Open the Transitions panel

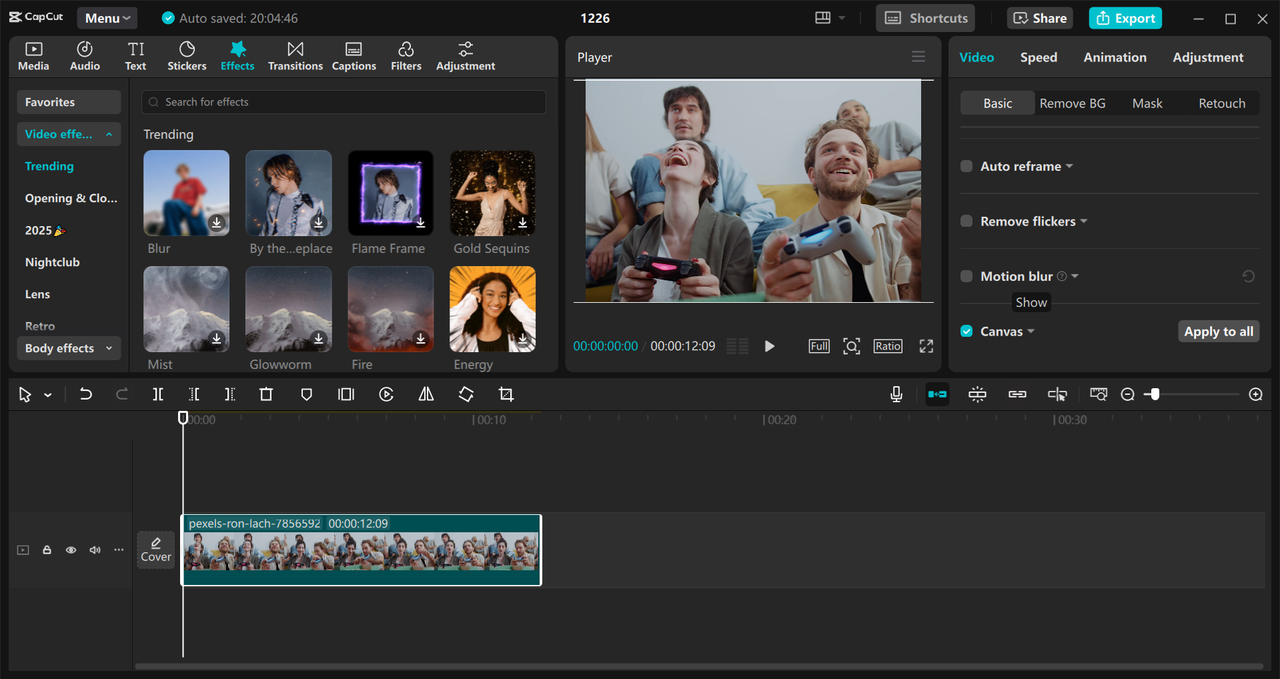coord(295,56)
